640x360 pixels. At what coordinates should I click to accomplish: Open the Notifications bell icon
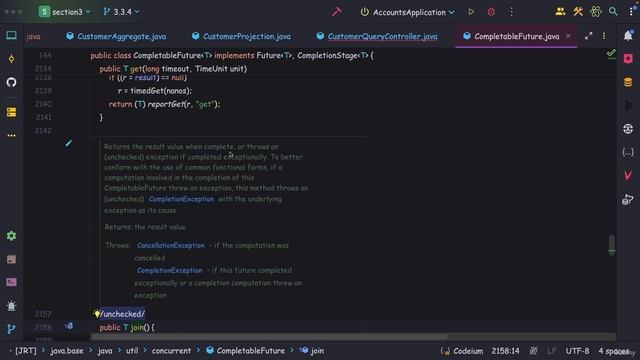tap(628, 36)
